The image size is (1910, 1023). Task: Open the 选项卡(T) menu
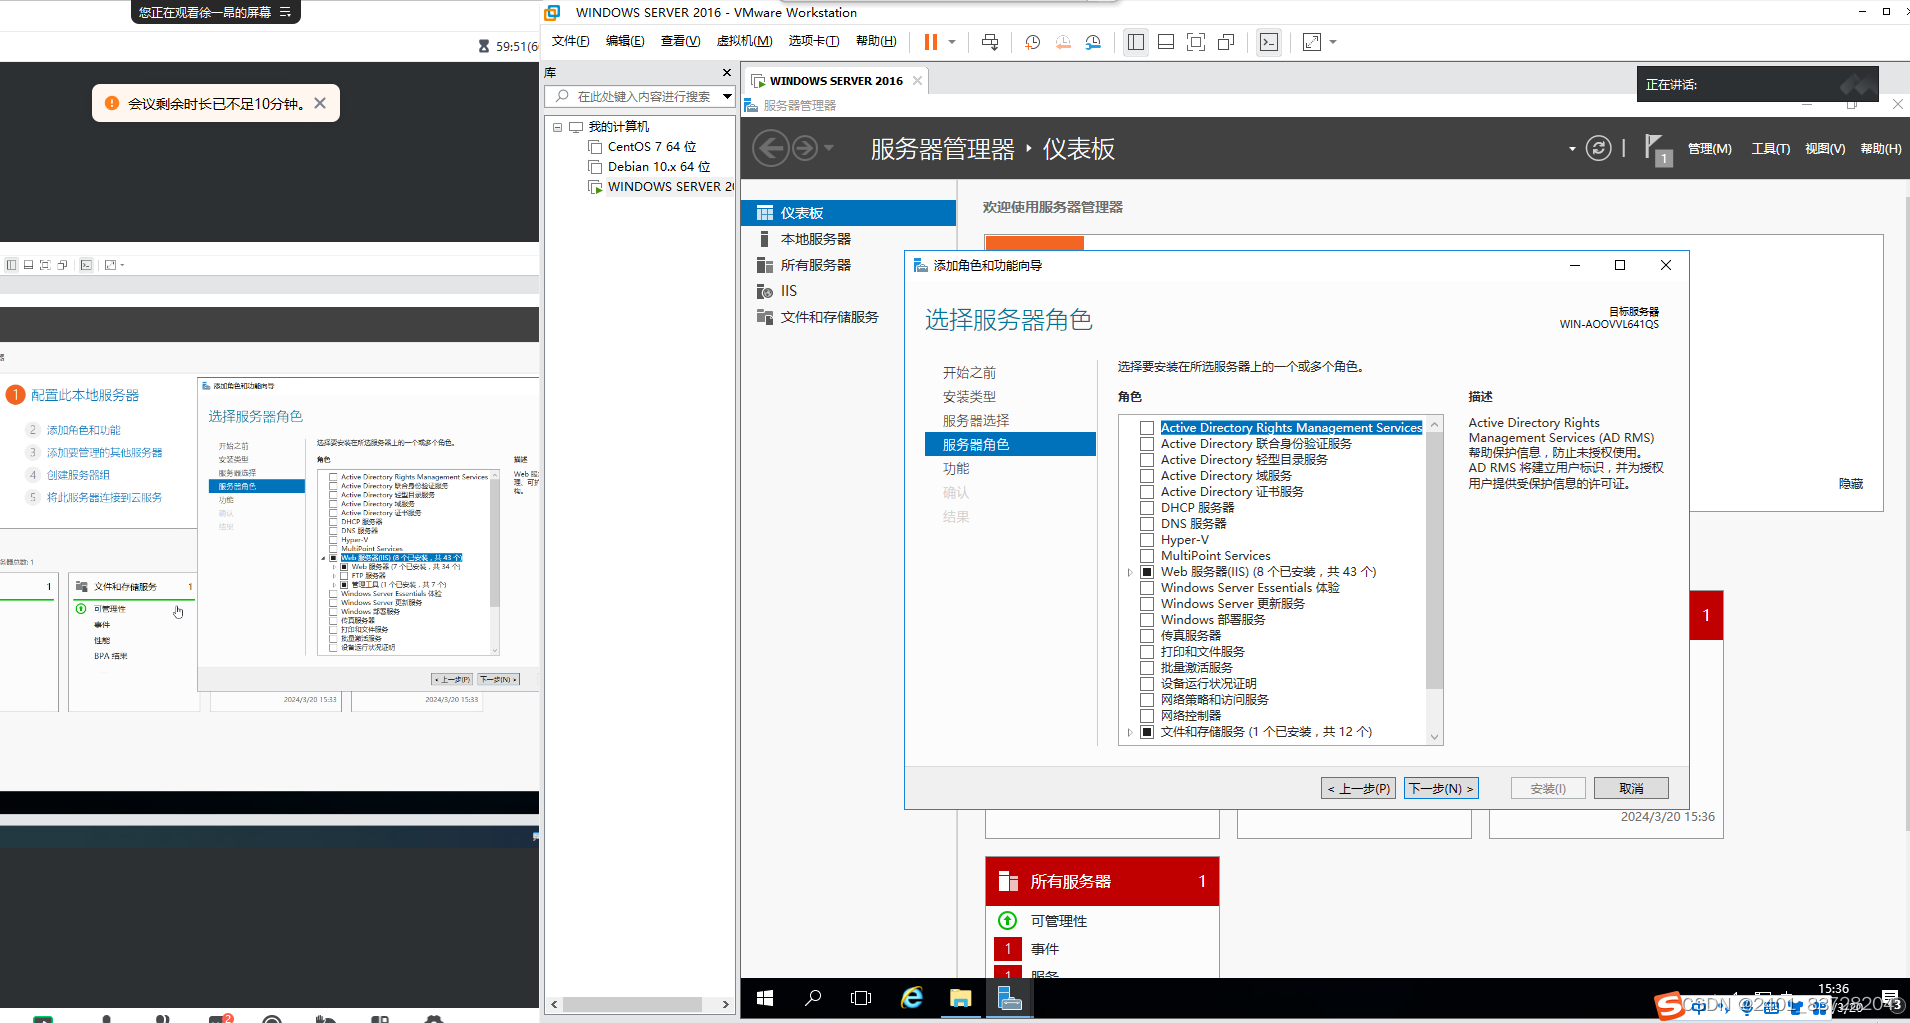pos(813,41)
